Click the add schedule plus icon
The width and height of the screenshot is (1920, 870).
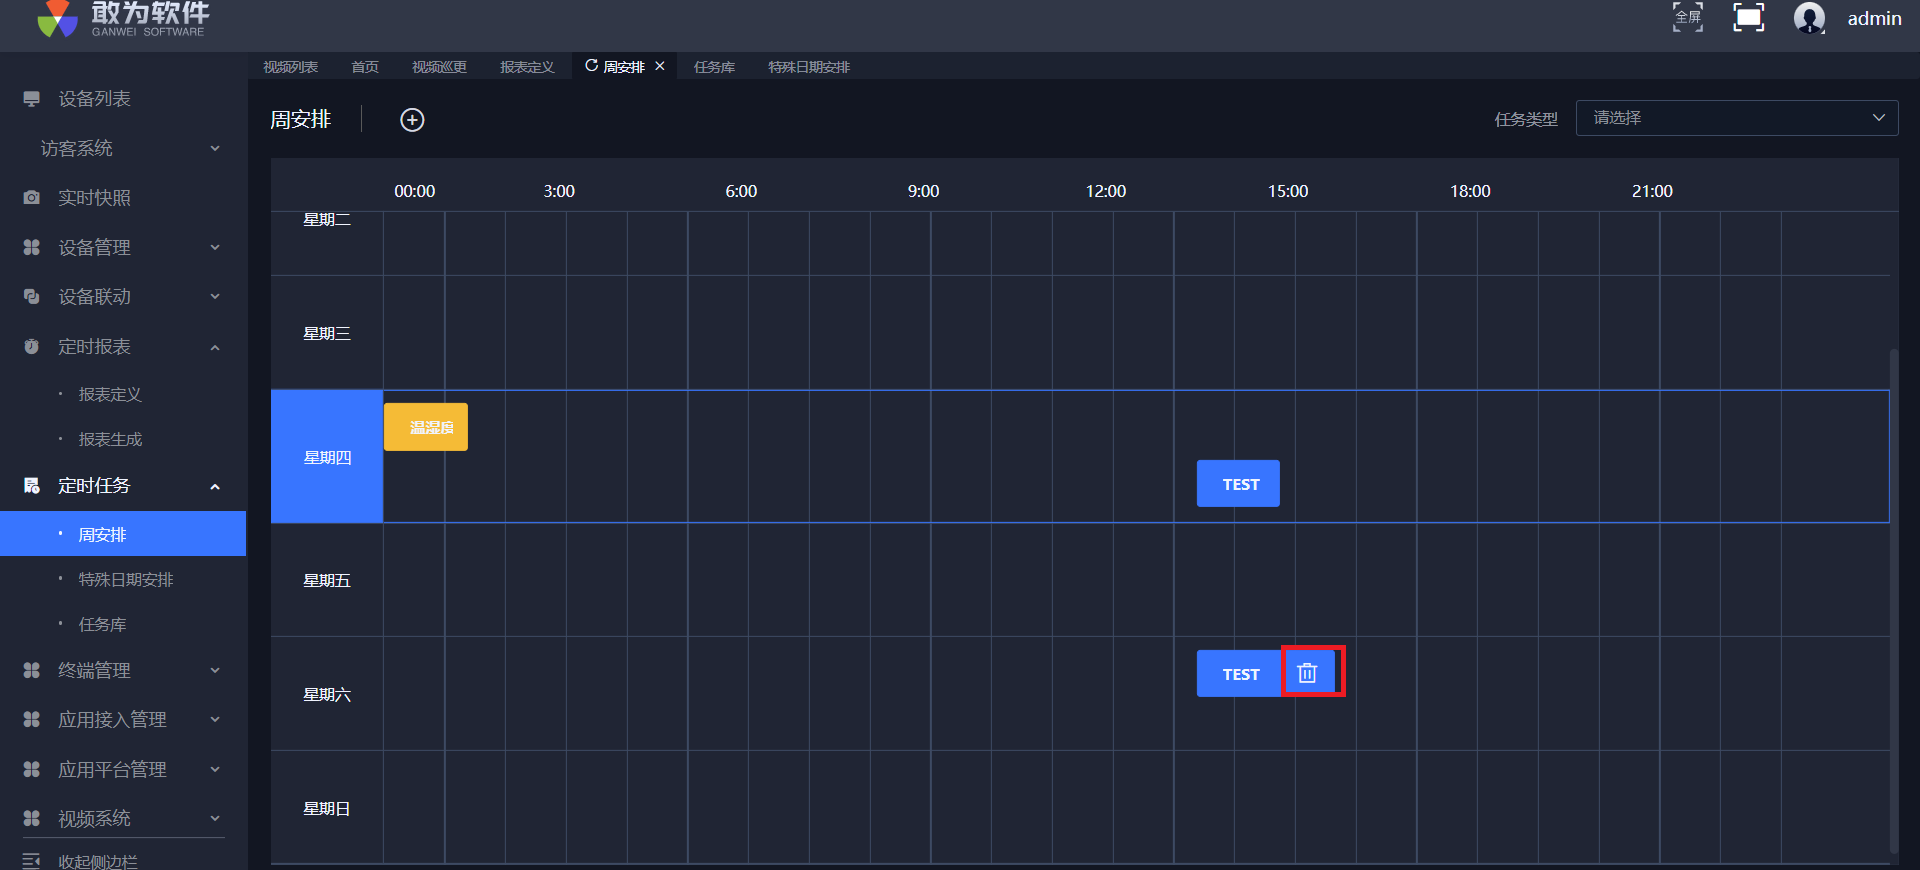tap(412, 120)
